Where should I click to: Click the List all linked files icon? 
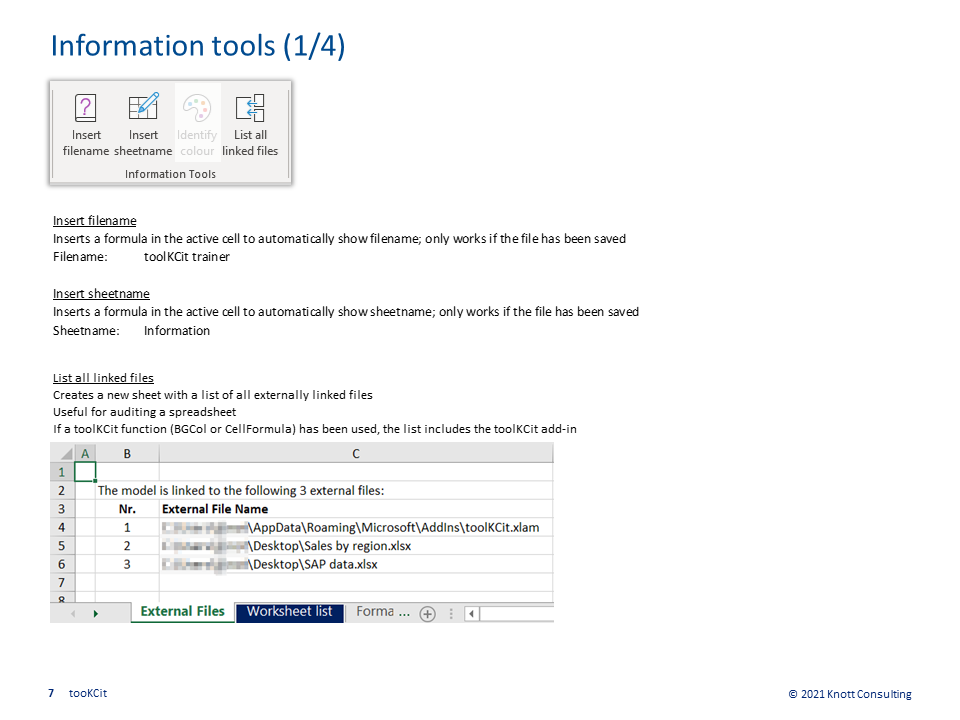pyautogui.click(x=250, y=125)
